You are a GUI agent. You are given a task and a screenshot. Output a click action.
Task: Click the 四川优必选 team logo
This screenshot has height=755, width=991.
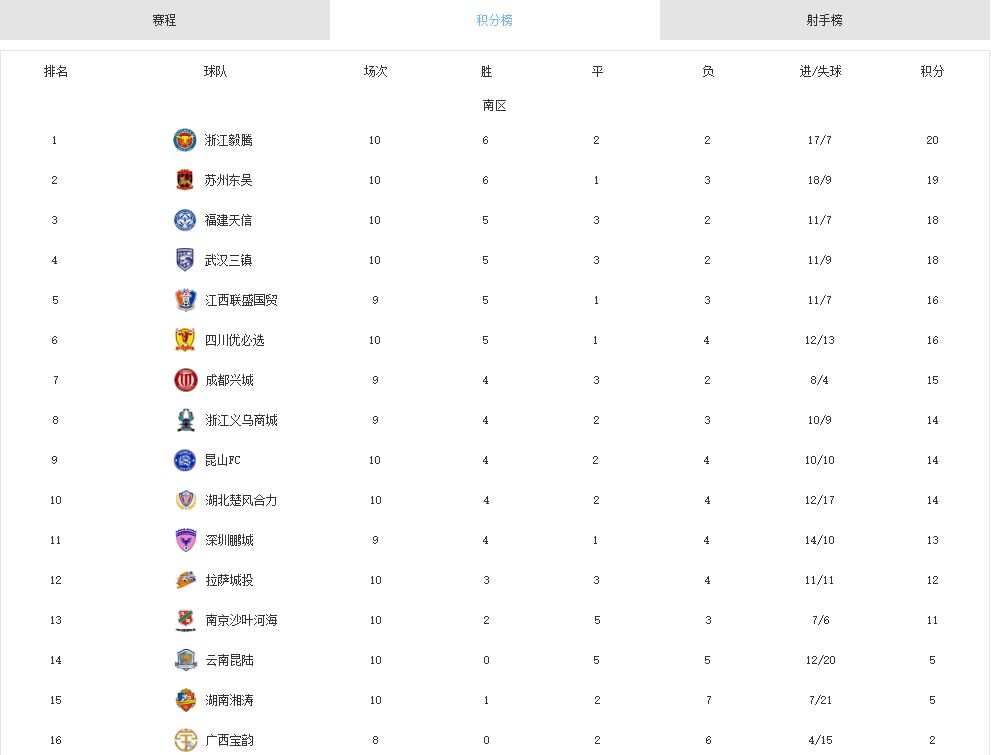click(x=185, y=340)
